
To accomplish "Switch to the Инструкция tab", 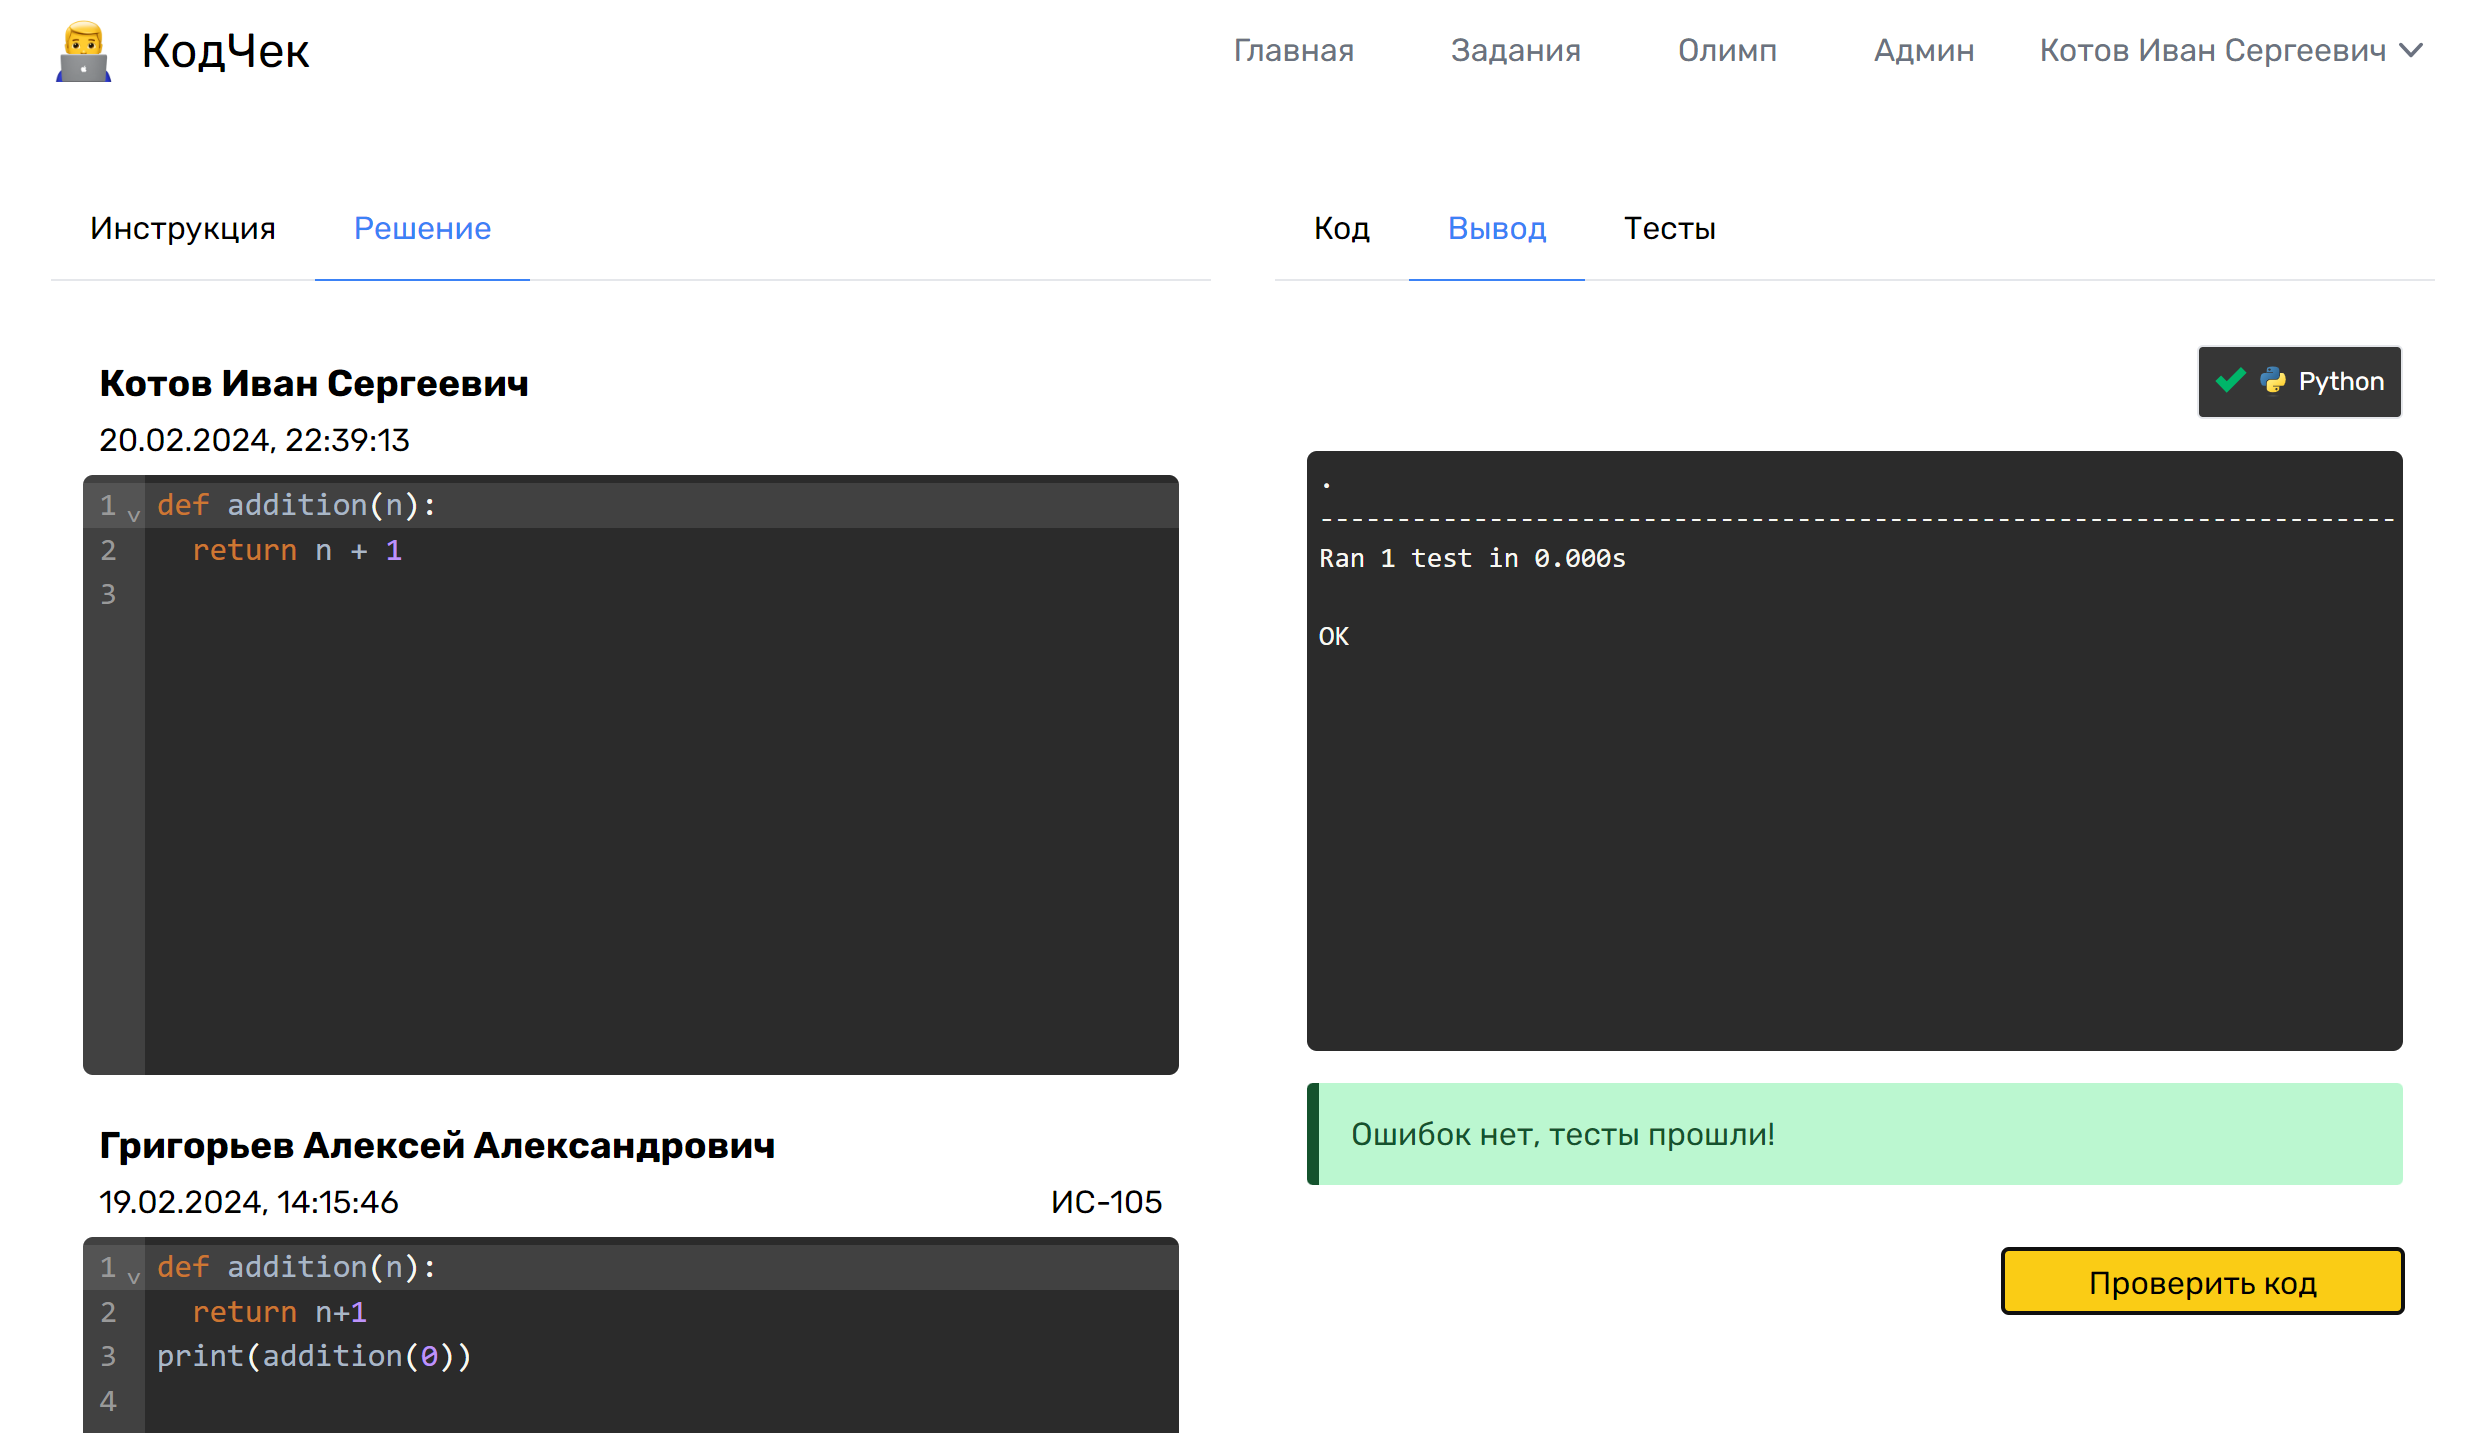I will (183, 228).
